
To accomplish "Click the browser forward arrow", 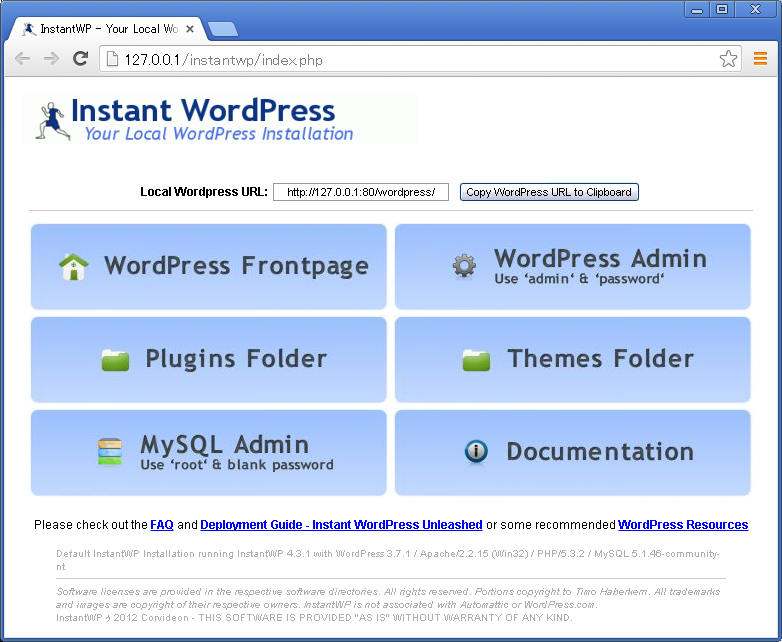I will (x=51, y=59).
